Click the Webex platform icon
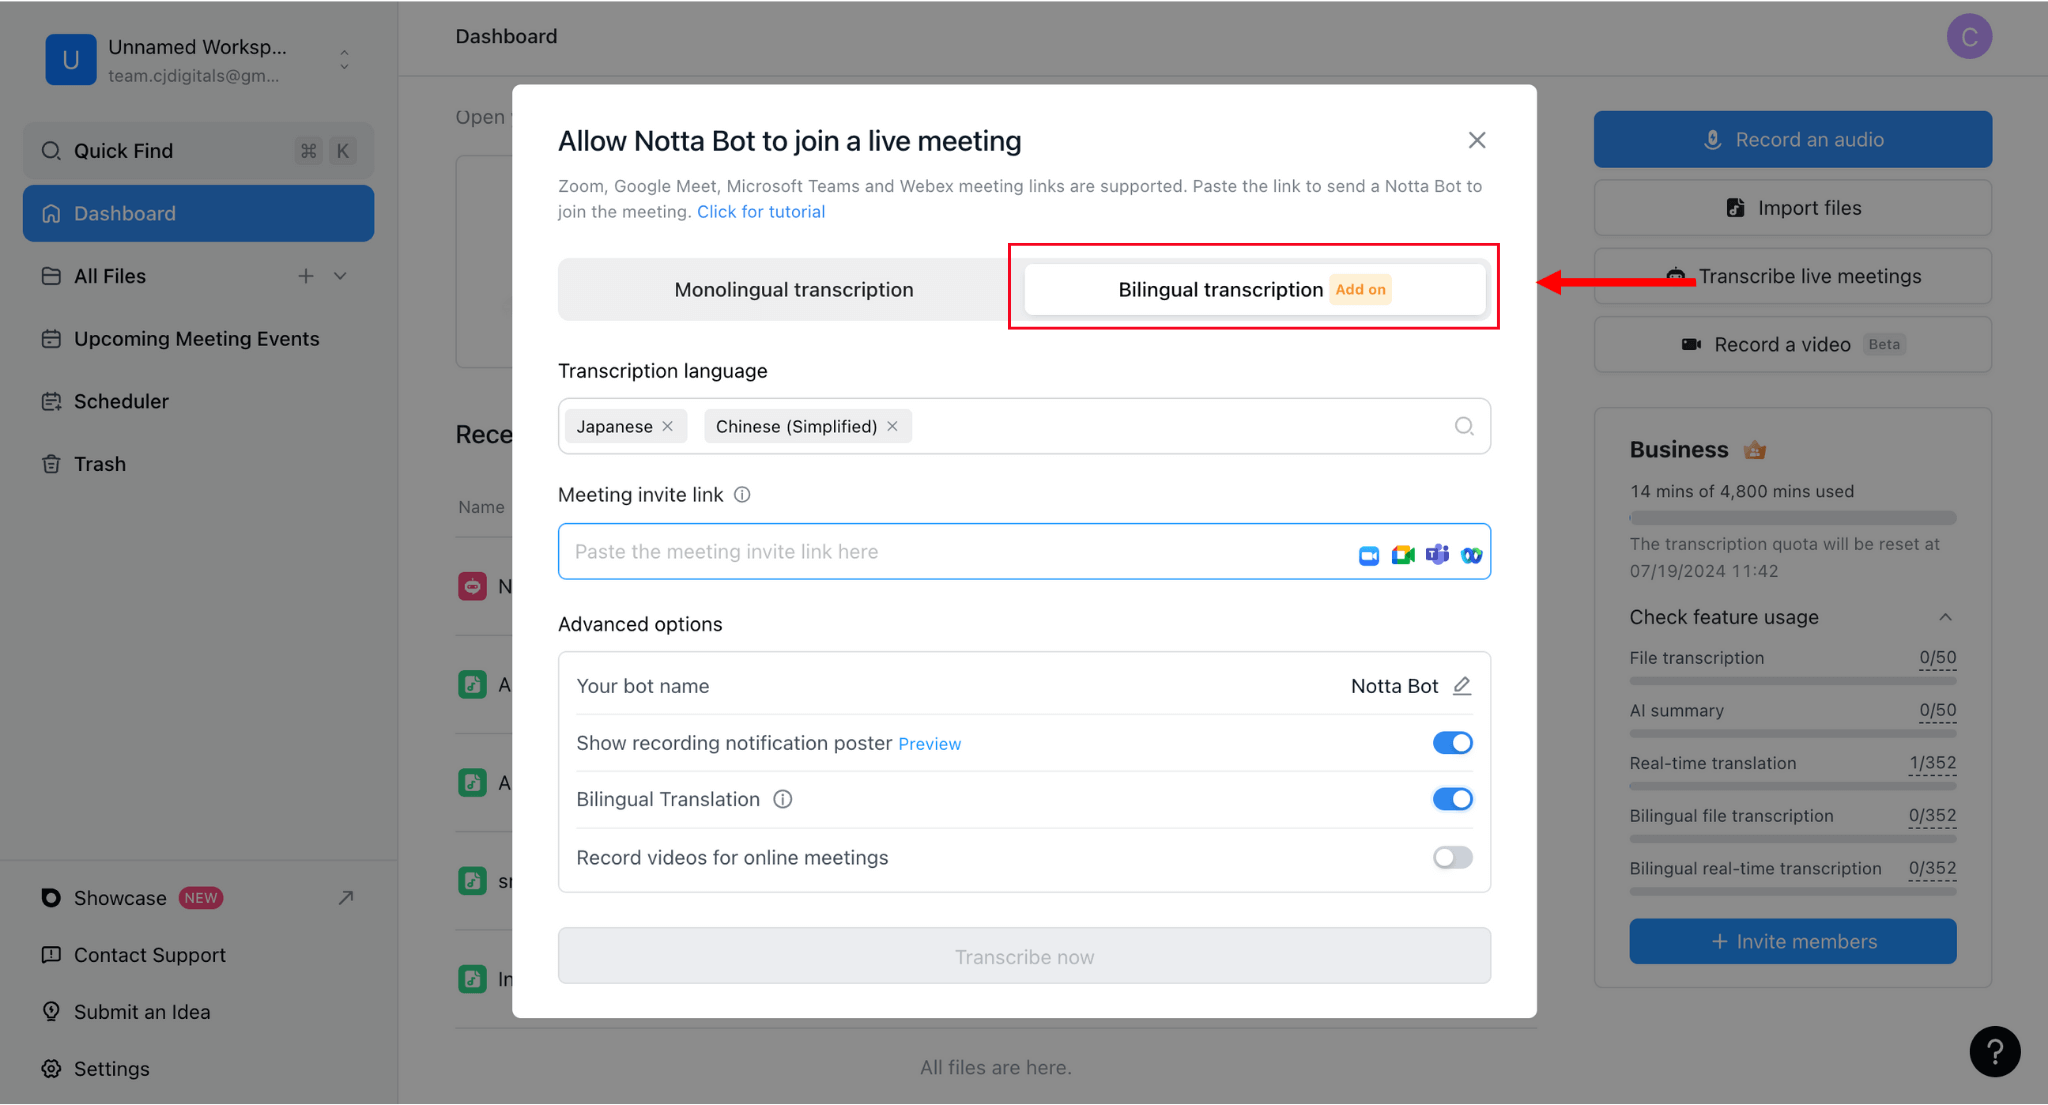 tap(1470, 552)
